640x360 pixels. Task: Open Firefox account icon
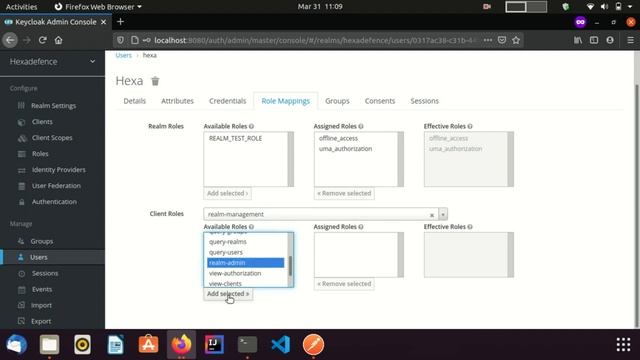(610, 40)
